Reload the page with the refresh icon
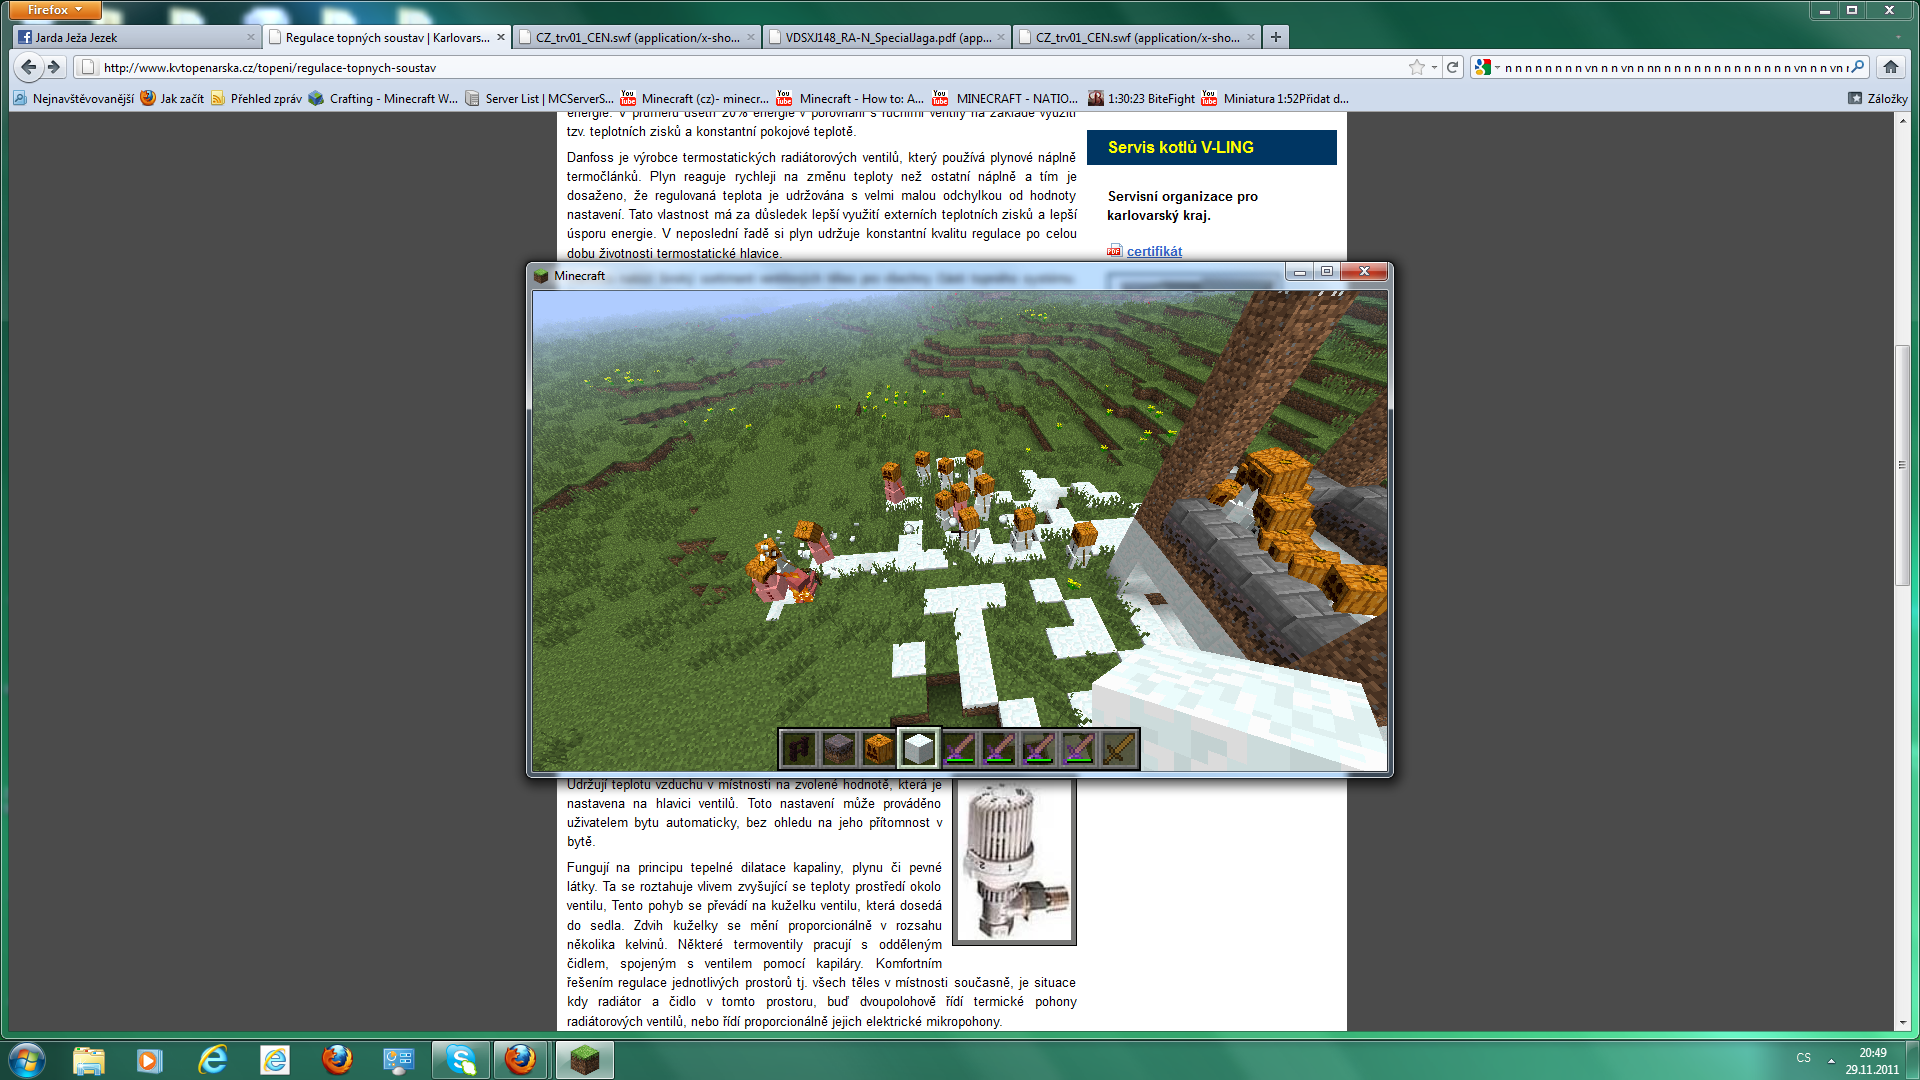The width and height of the screenshot is (1920, 1080). pyautogui.click(x=1453, y=67)
